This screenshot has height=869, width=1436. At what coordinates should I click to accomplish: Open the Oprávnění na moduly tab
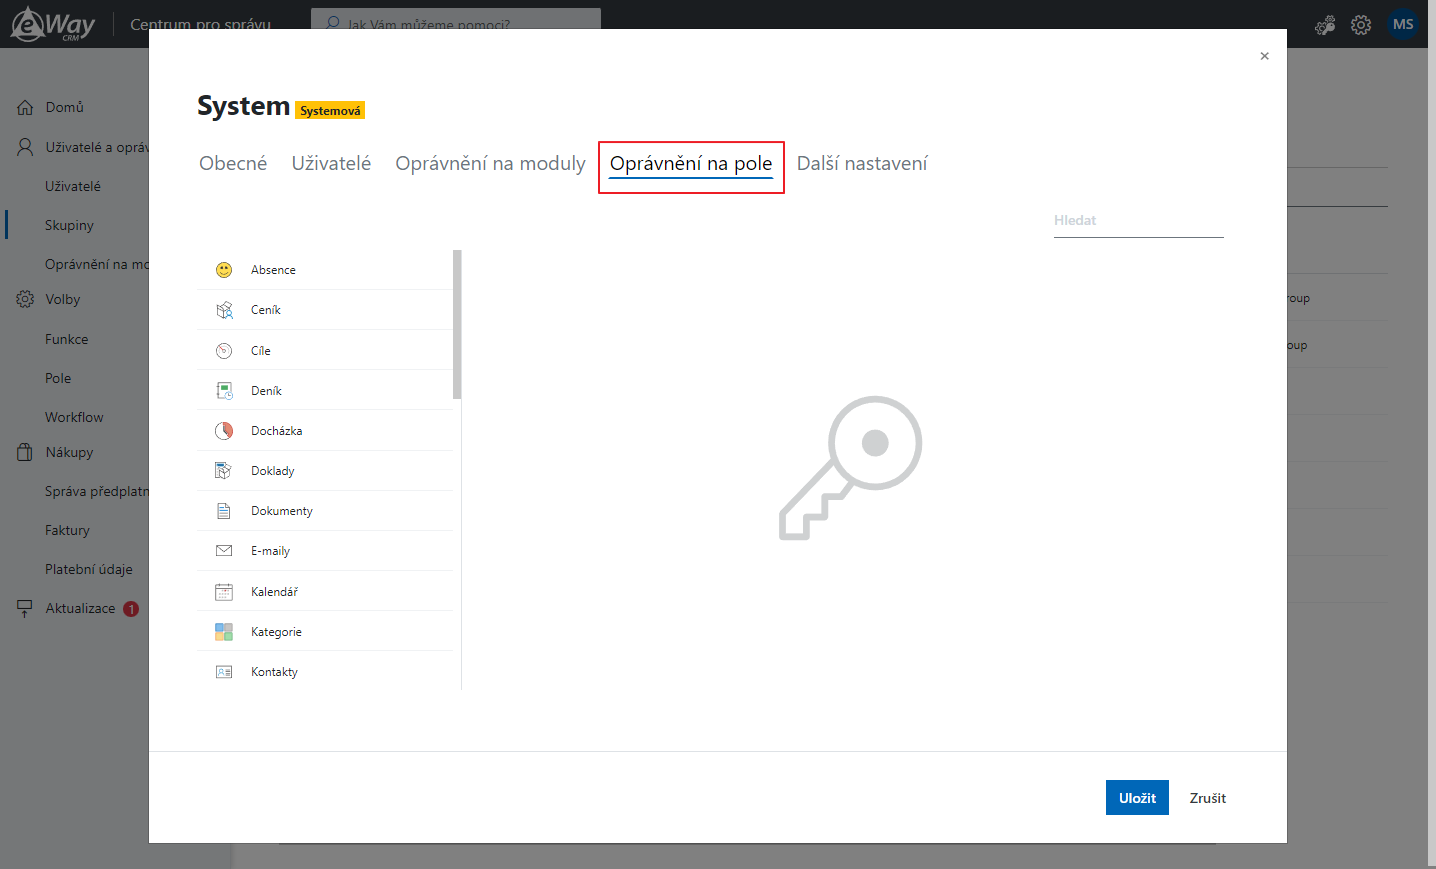coord(490,163)
